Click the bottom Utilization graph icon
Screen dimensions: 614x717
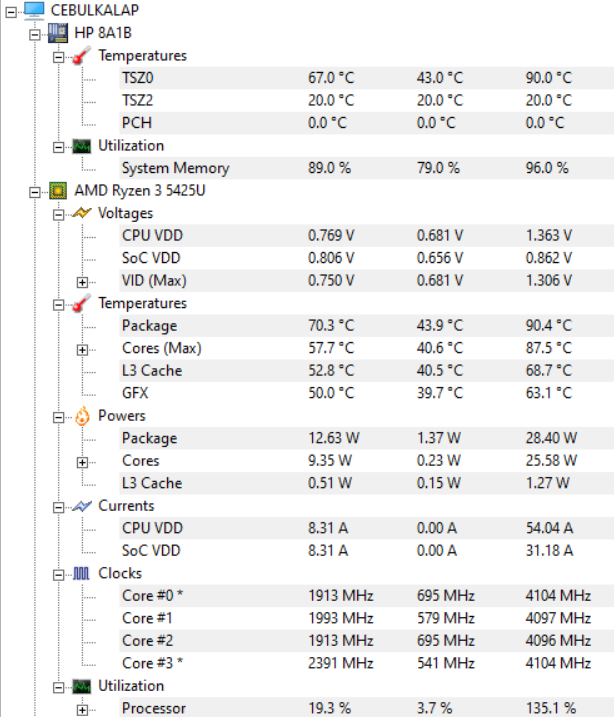click(82, 686)
